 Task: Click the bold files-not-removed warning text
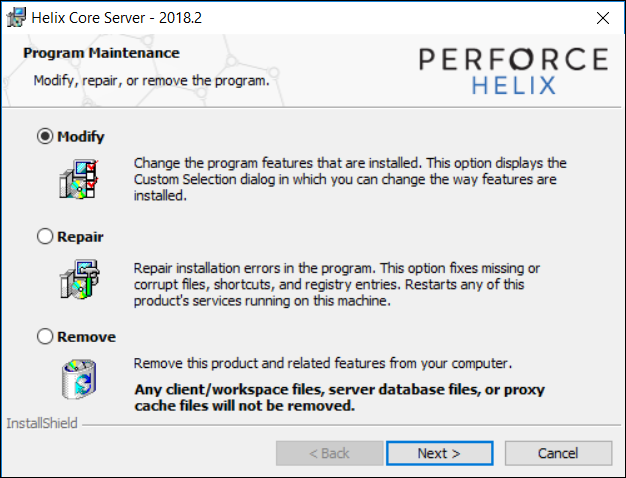(x=340, y=398)
